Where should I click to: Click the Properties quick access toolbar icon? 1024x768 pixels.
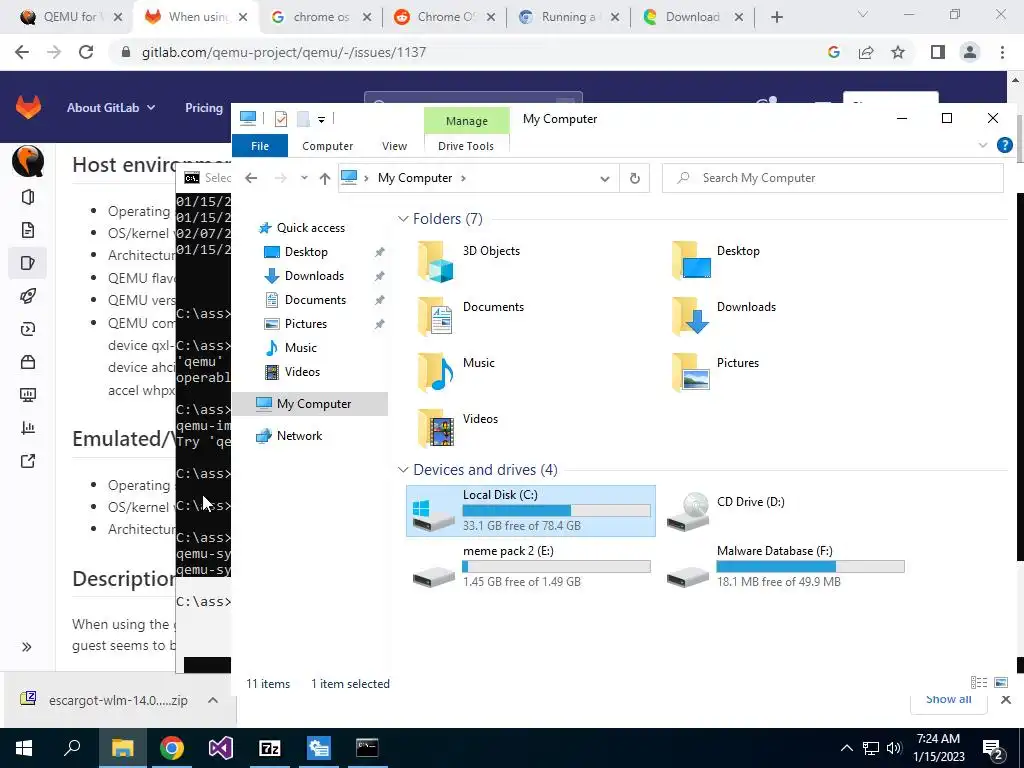pyautogui.click(x=281, y=118)
